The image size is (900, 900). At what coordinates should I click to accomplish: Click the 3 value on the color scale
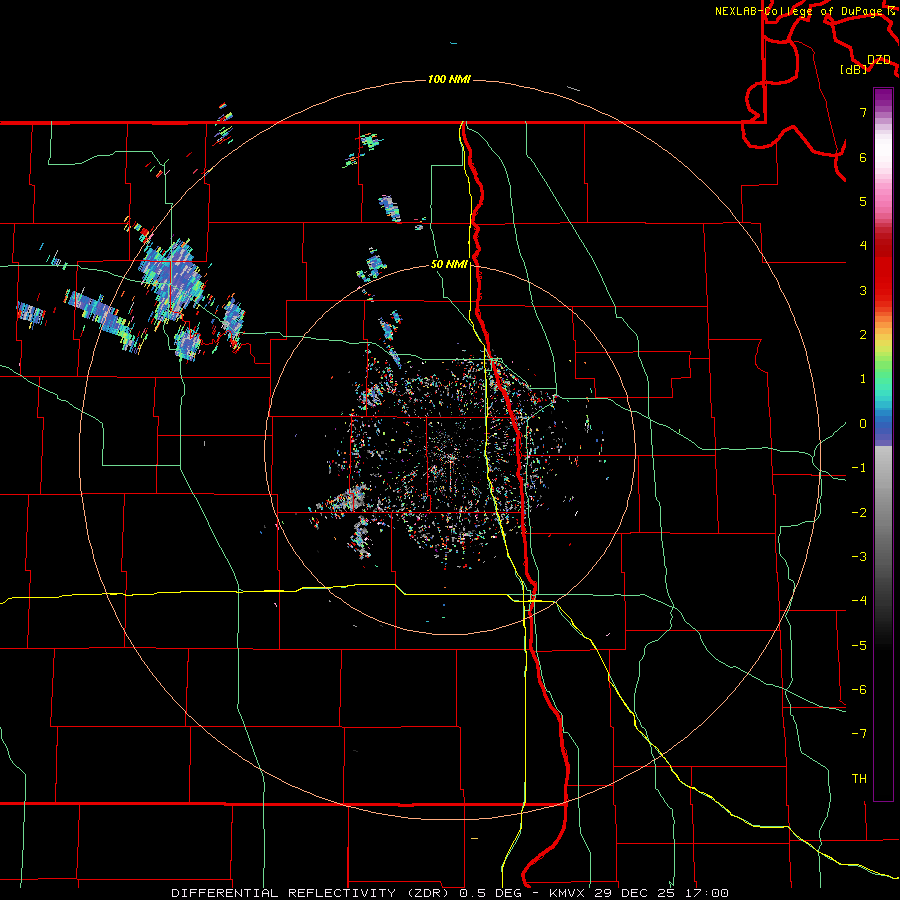pos(863,290)
